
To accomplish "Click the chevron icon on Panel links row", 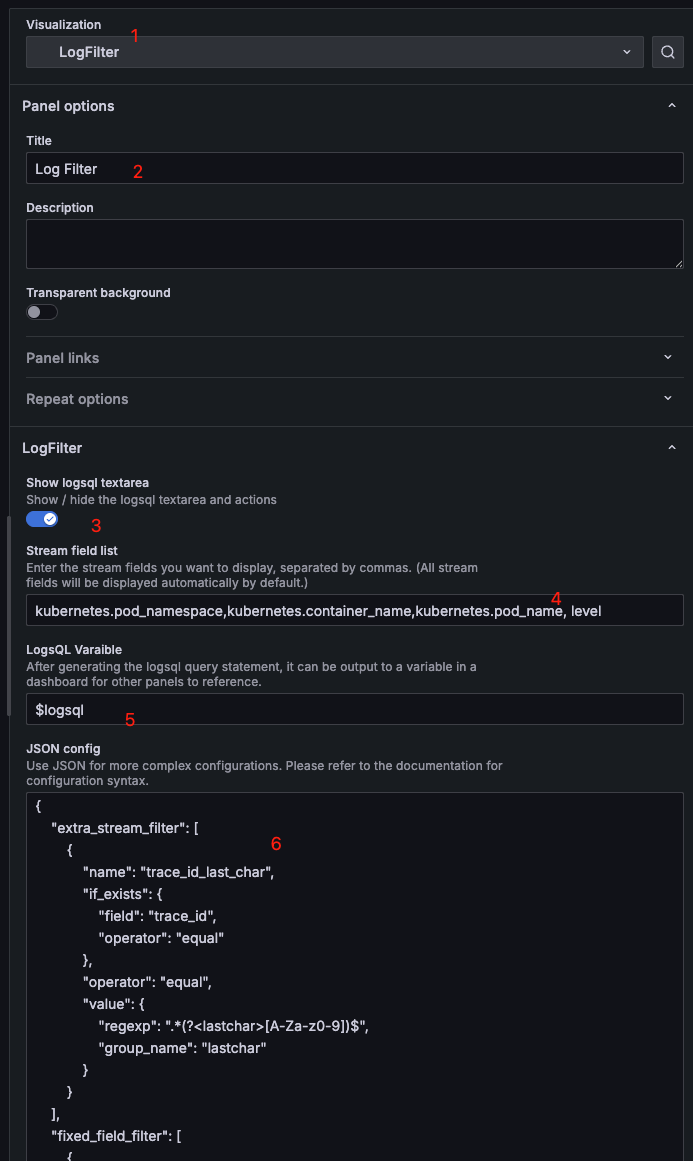I will (x=668, y=357).
